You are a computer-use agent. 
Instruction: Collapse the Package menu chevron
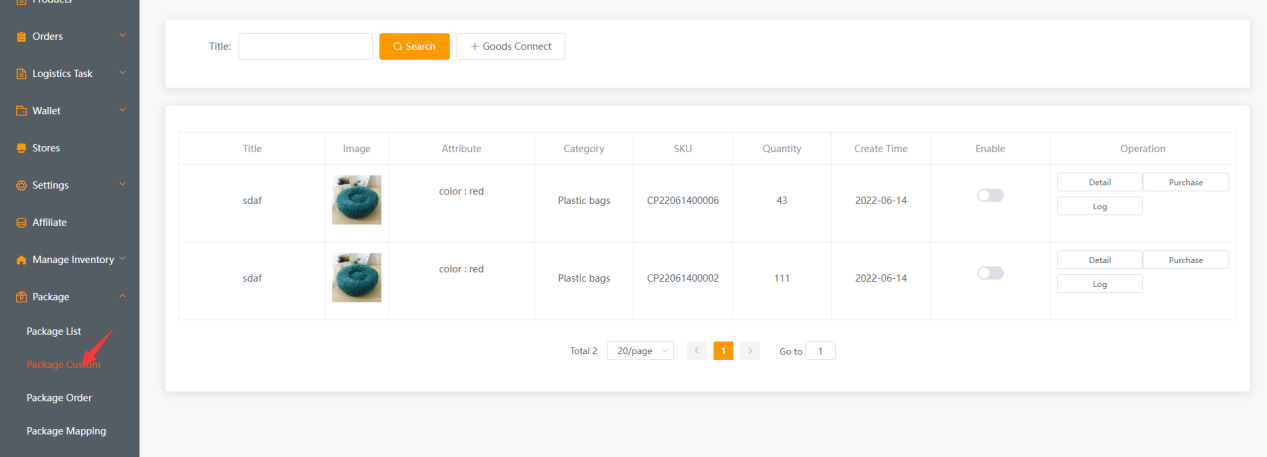coord(122,297)
